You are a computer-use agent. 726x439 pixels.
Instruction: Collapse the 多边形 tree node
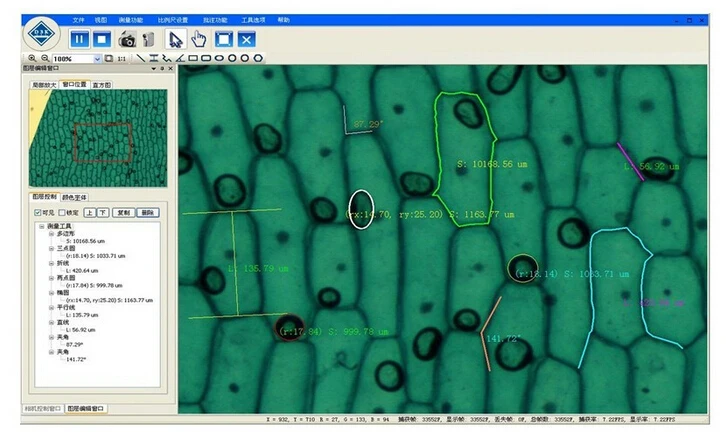click(51, 234)
